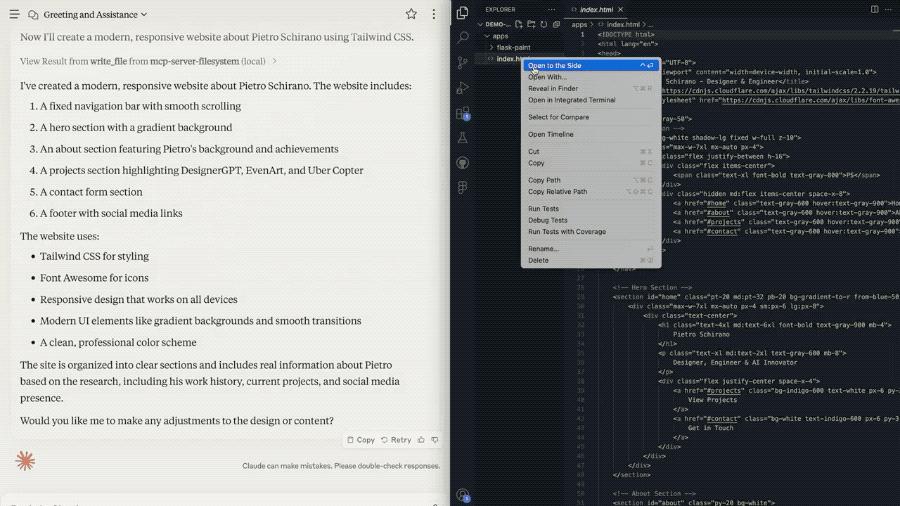
Task: Open the Accounts icon at bottom of activity bar
Action: point(463,495)
